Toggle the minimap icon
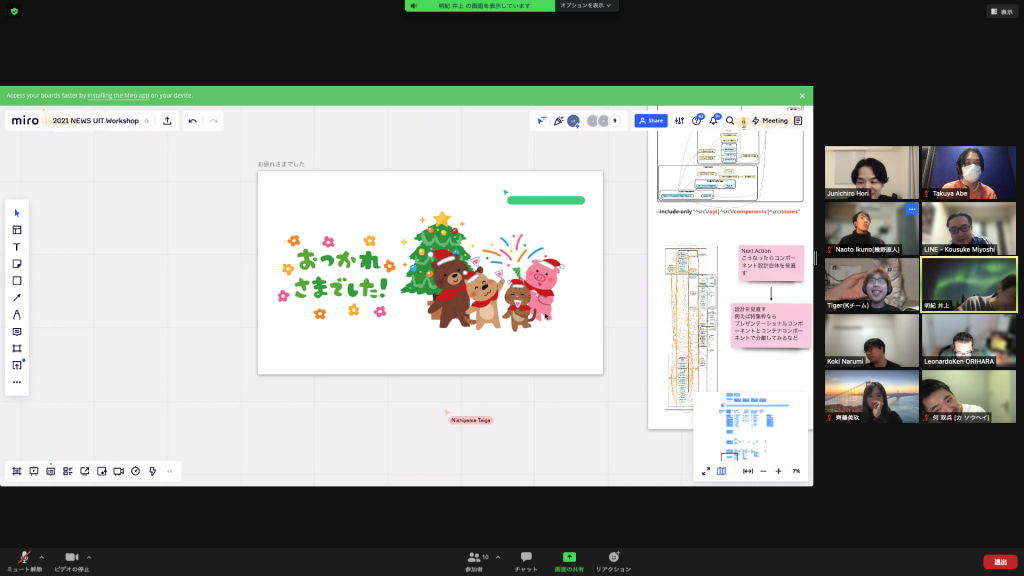 pyautogui.click(x=722, y=471)
